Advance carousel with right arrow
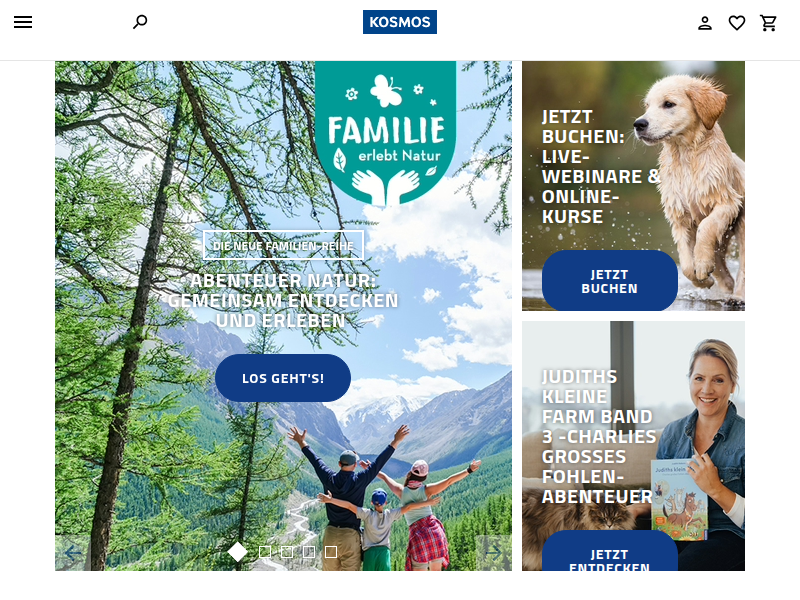 493,552
